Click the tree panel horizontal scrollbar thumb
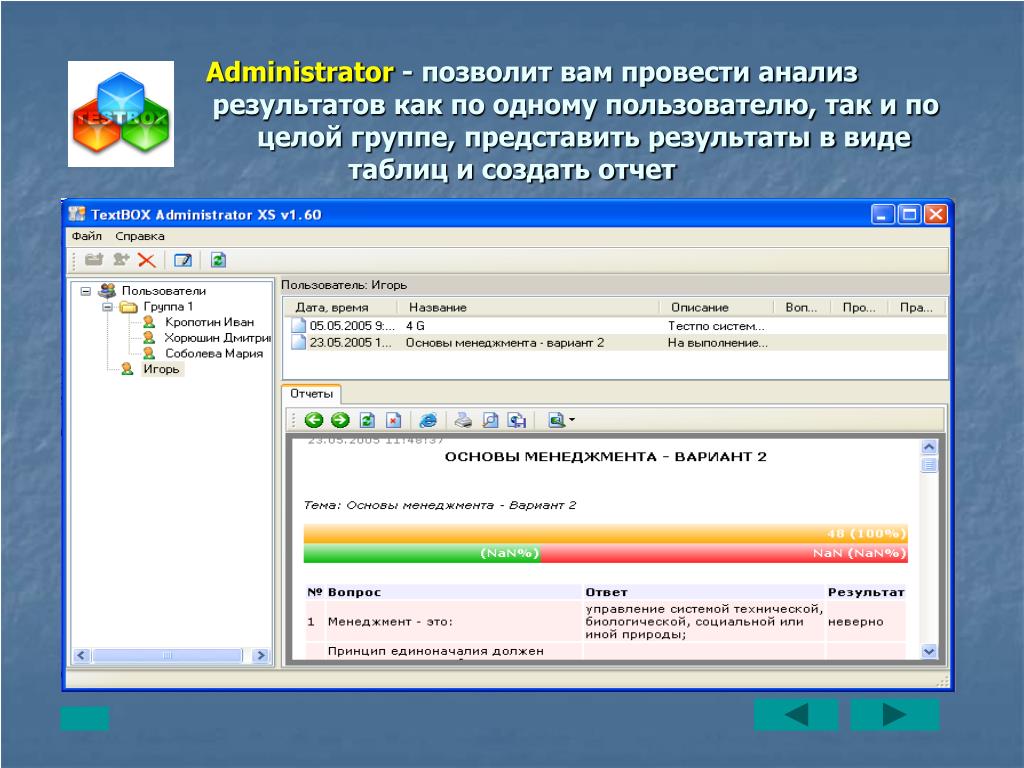Image resolution: width=1024 pixels, height=768 pixels. click(168, 655)
